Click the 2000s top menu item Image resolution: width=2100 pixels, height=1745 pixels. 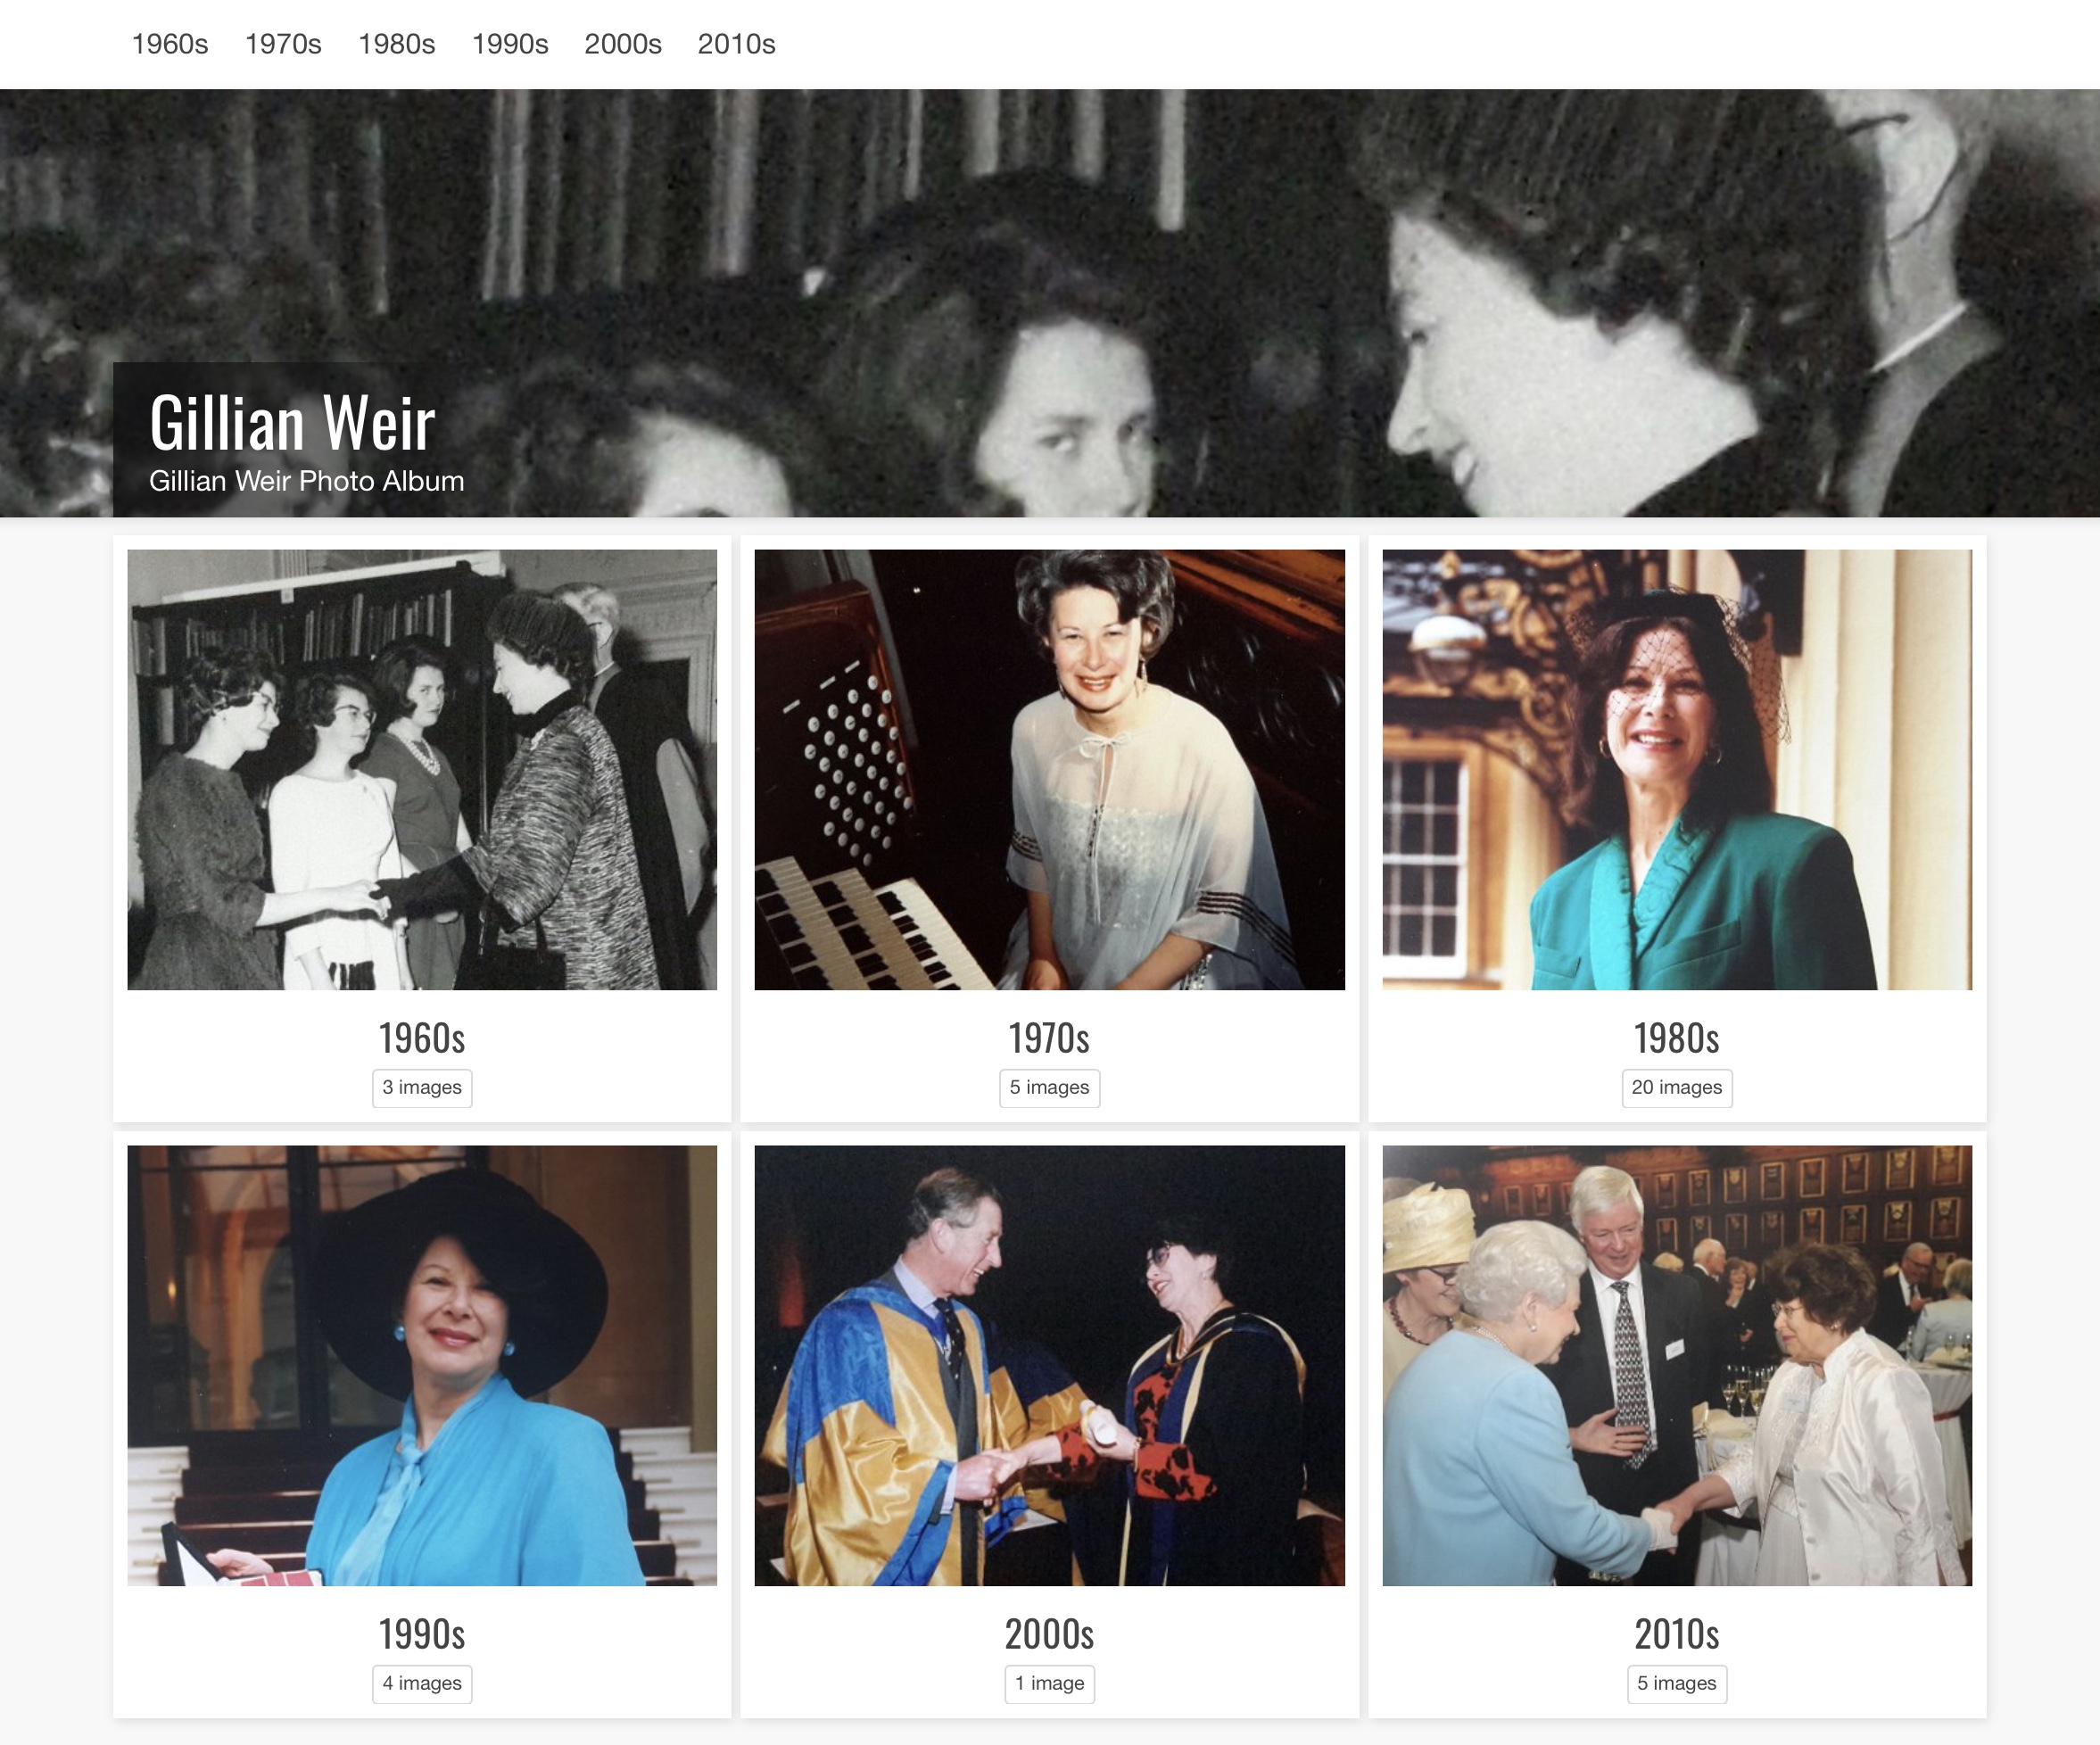pos(623,44)
